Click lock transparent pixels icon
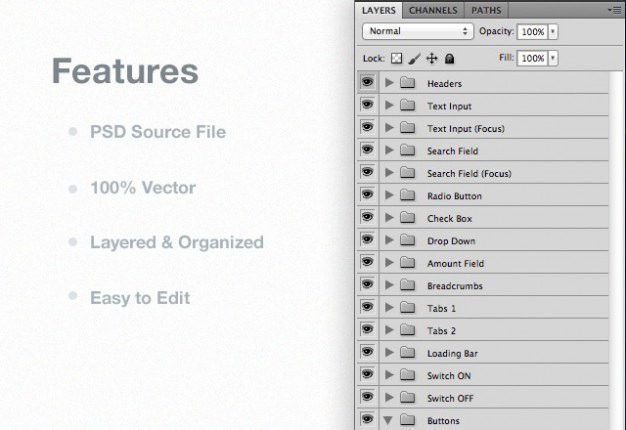626x430 pixels. 396,59
